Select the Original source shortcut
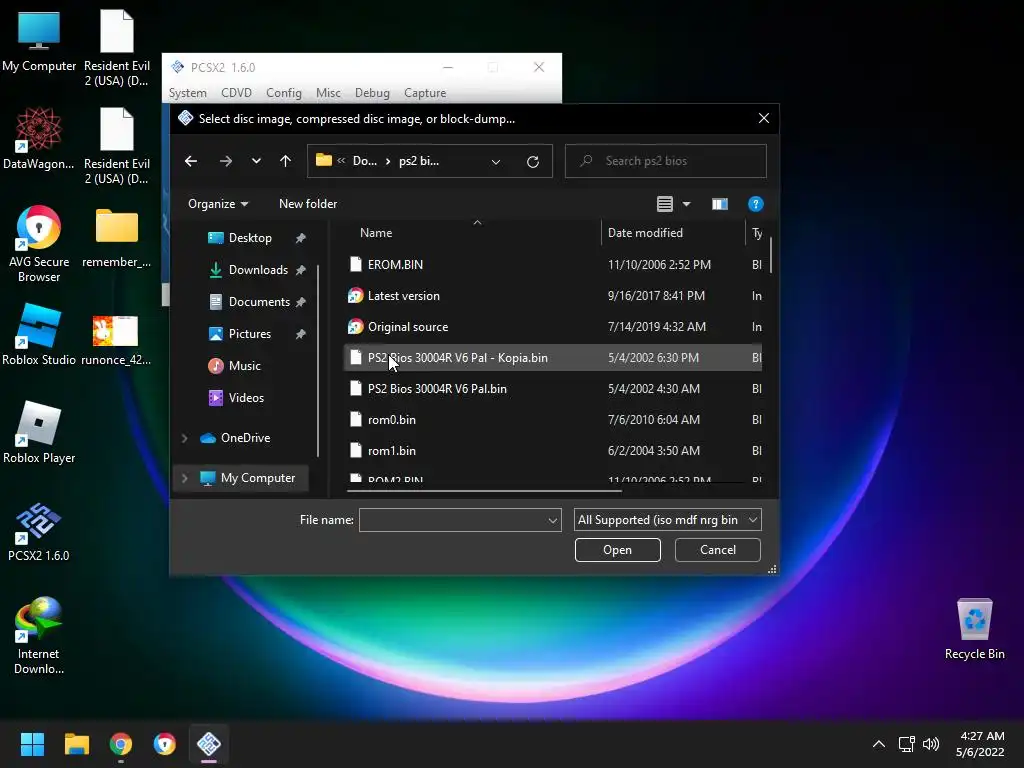This screenshot has height=768, width=1024. tap(552, 327)
